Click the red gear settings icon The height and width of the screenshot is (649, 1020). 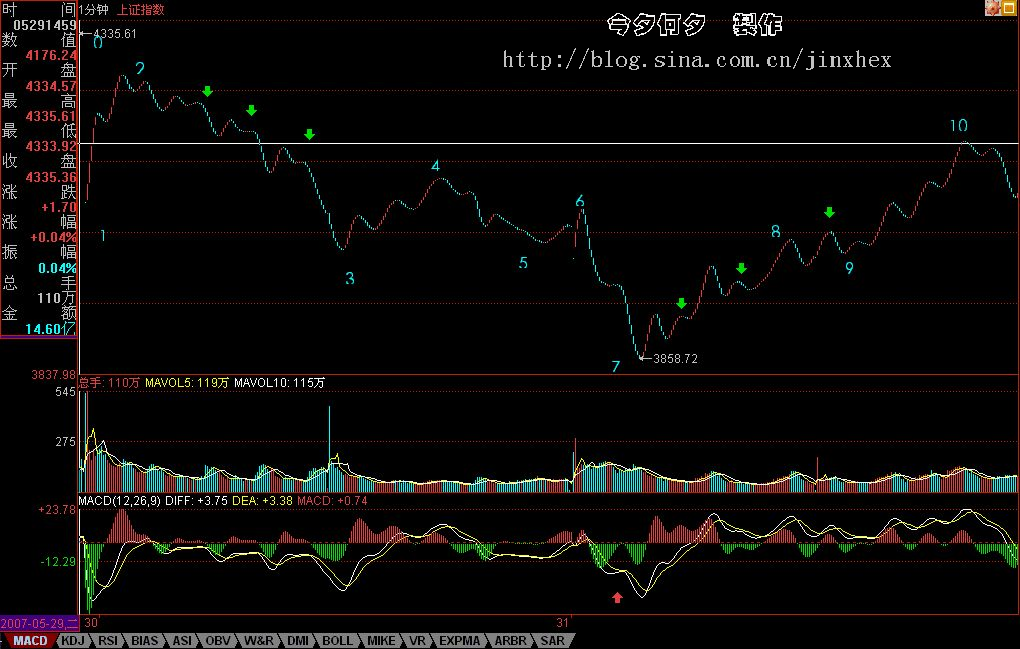pyautogui.click(x=993, y=8)
